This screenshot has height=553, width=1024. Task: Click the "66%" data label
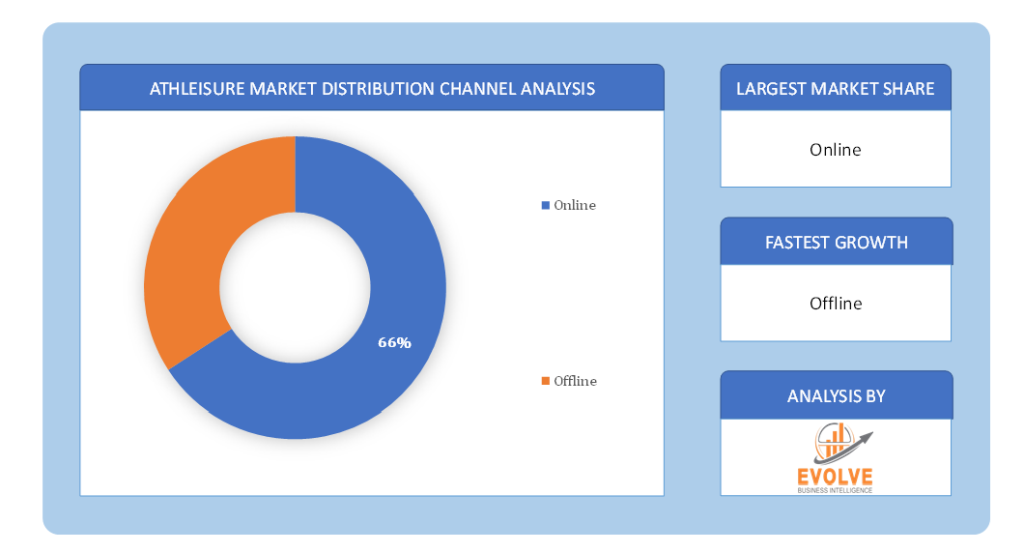(x=394, y=342)
